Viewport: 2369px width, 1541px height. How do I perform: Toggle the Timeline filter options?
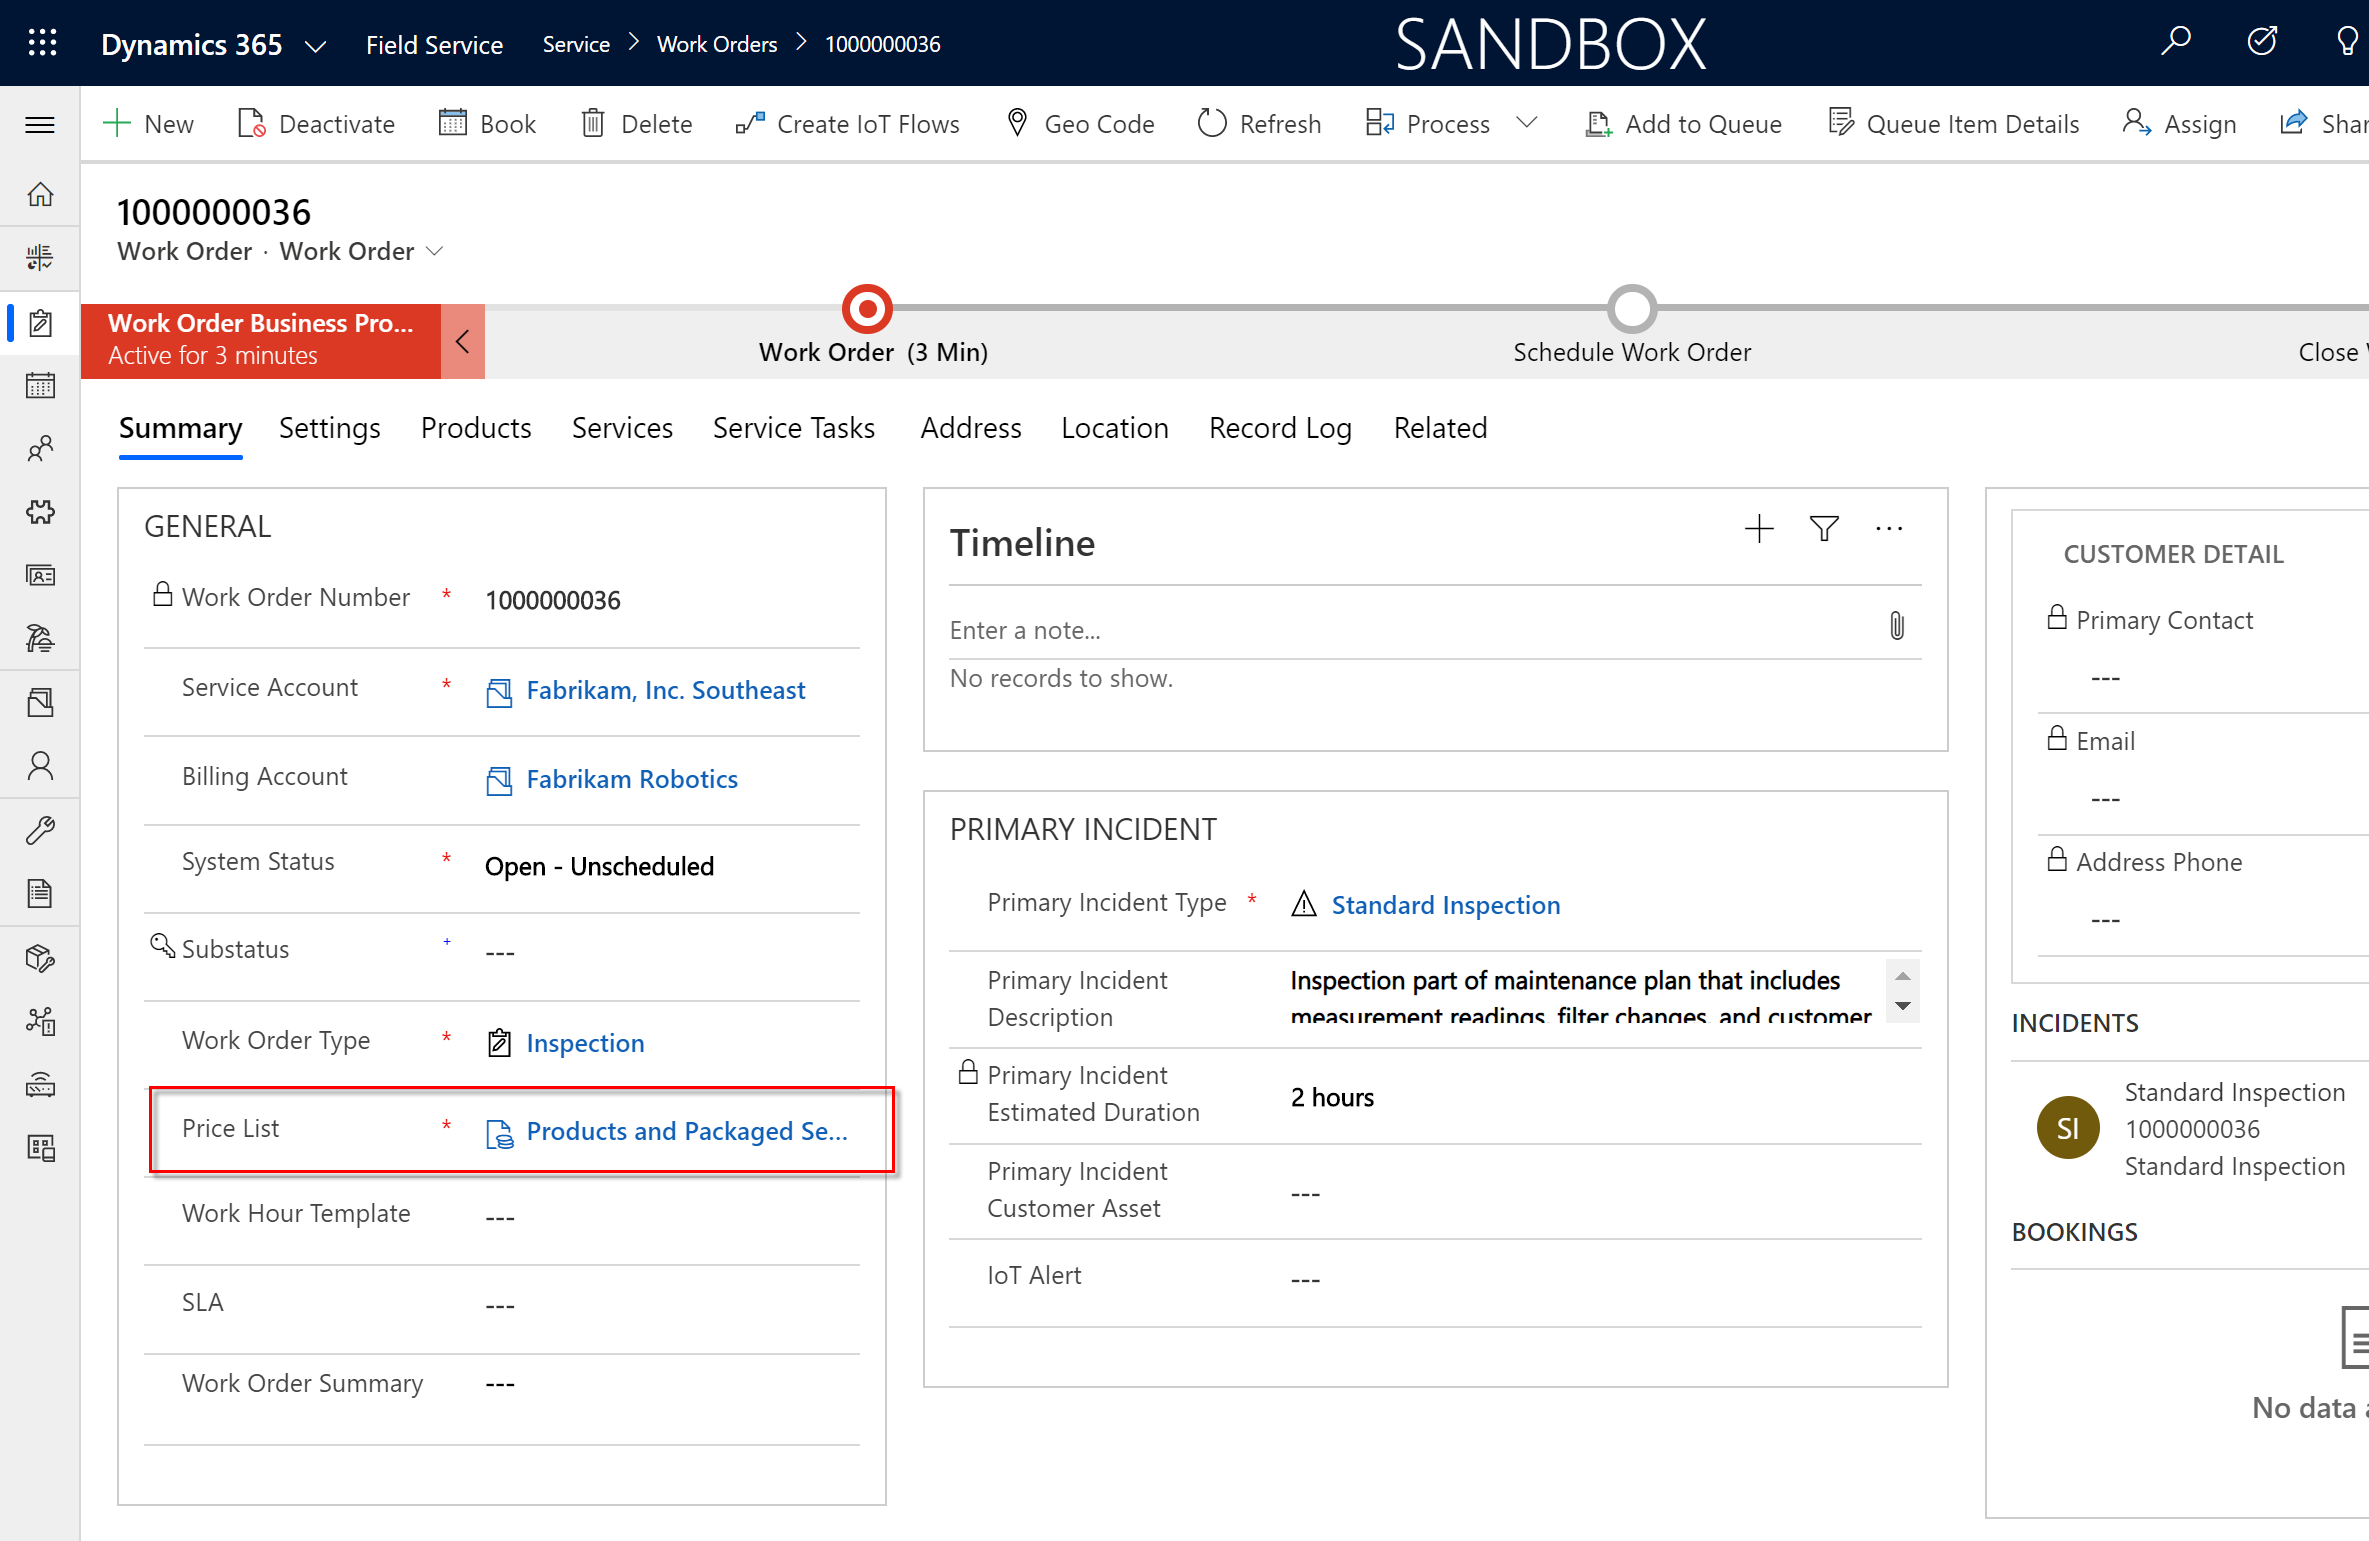[x=1825, y=530]
